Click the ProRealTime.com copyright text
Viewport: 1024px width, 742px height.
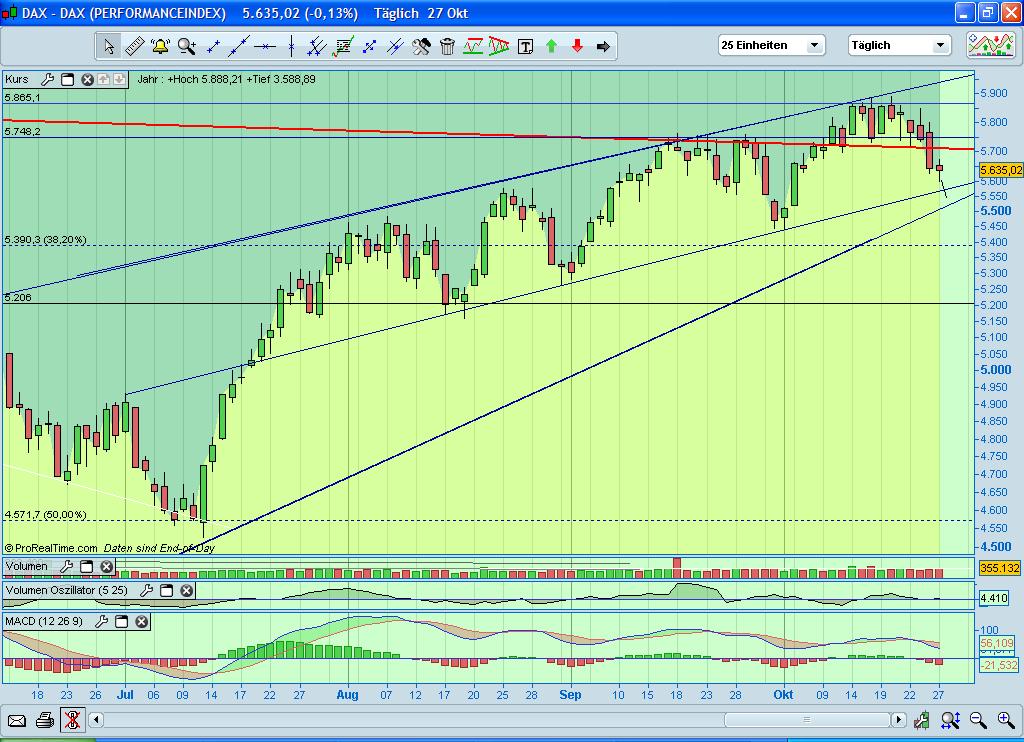click(x=51, y=548)
